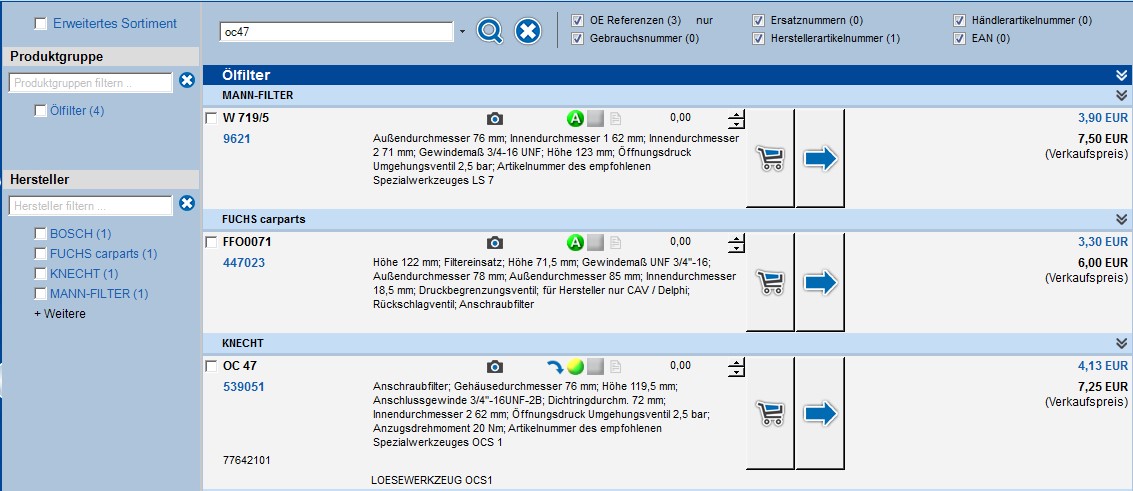Tick the BOSCH (1) manufacturer checkbox
Screen dimensions: 1133x491
click(40, 233)
